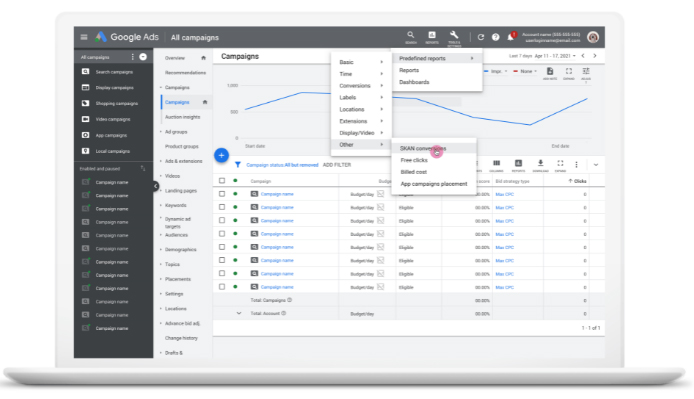Choose Reports in the dropdown menu
This screenshot has width=694, height=399.
409,70
